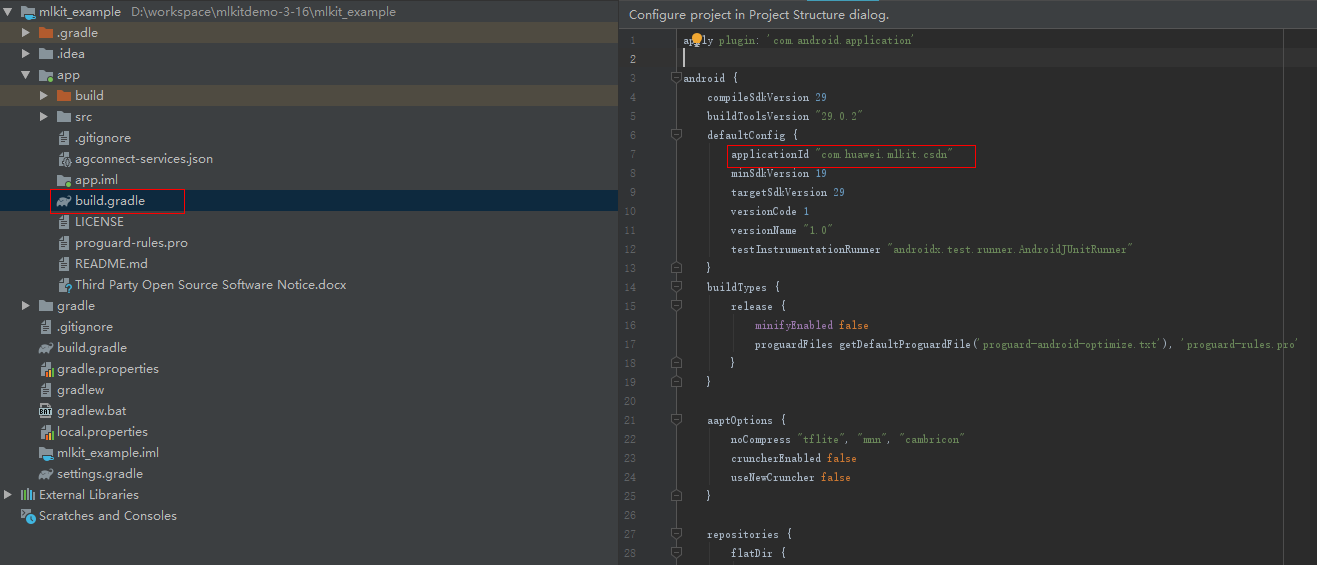Click the README.md file icon
This screenshot has height=565, width=1317.
pyautogui.click(x=64, y=264)
